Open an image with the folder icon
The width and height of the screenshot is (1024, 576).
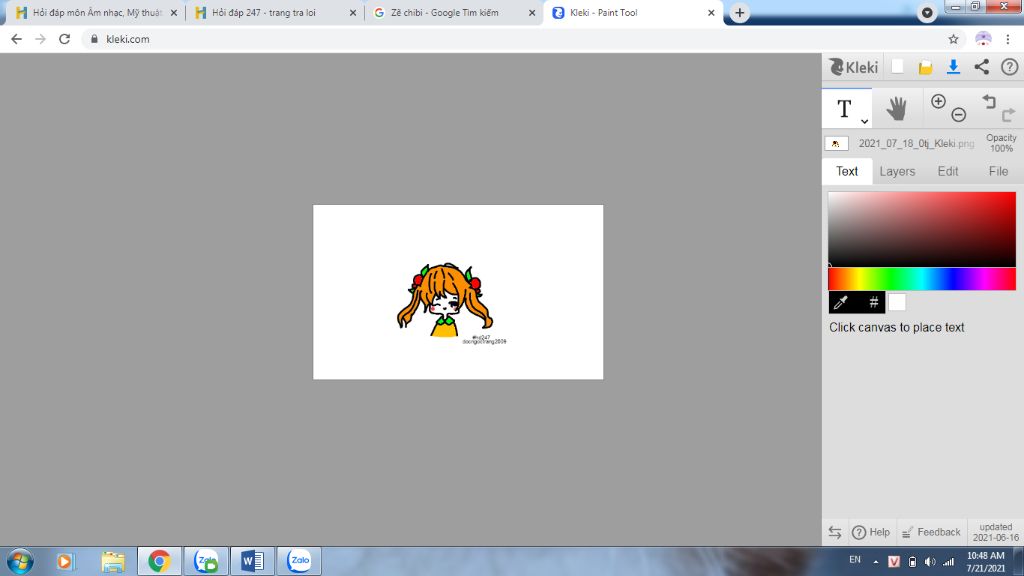click(x=925, y=67)
